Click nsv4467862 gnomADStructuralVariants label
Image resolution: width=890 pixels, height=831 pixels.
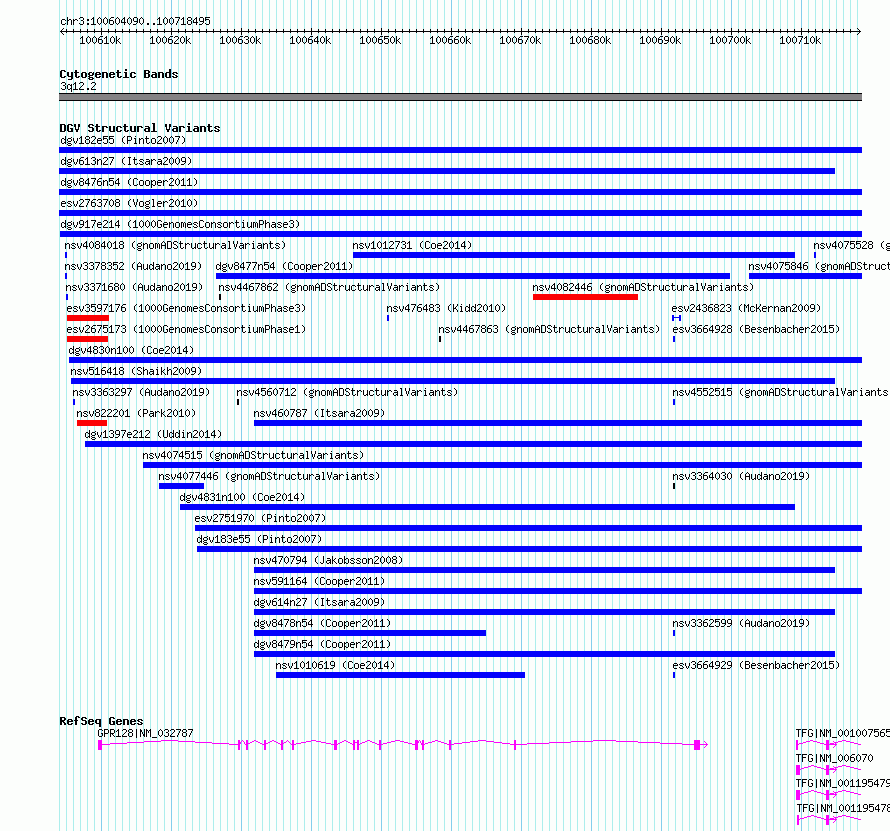329,287
